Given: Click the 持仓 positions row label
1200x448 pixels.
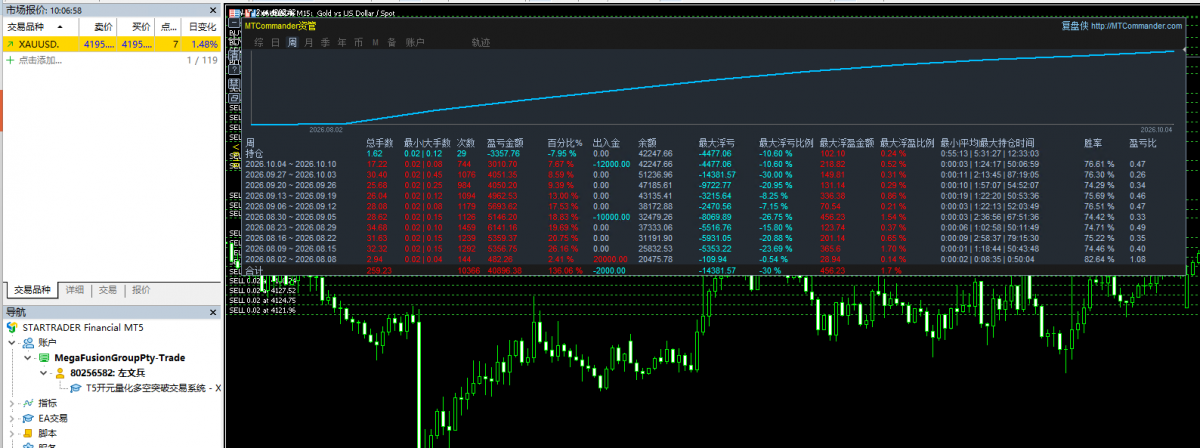Looking at the screenshot, I should [254, 154].
